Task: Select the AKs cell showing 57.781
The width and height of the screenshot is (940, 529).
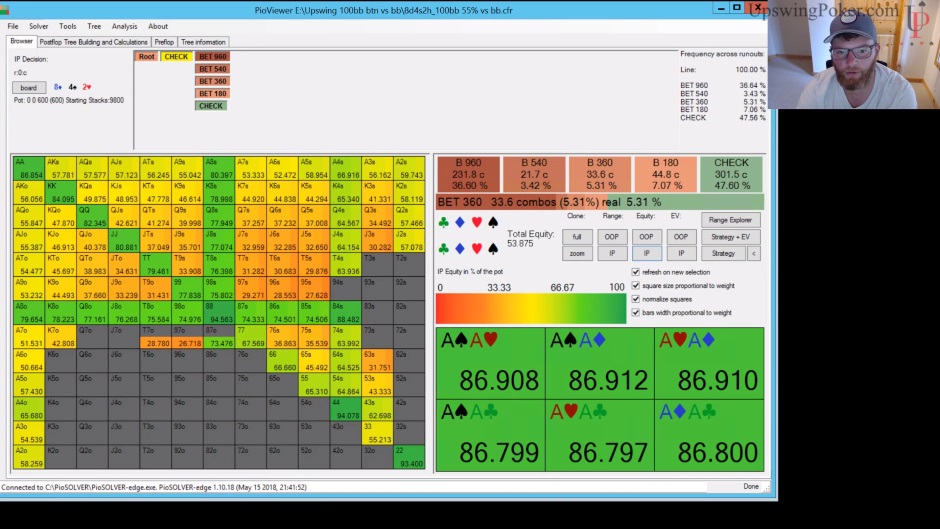Action: tap(61, 169)
